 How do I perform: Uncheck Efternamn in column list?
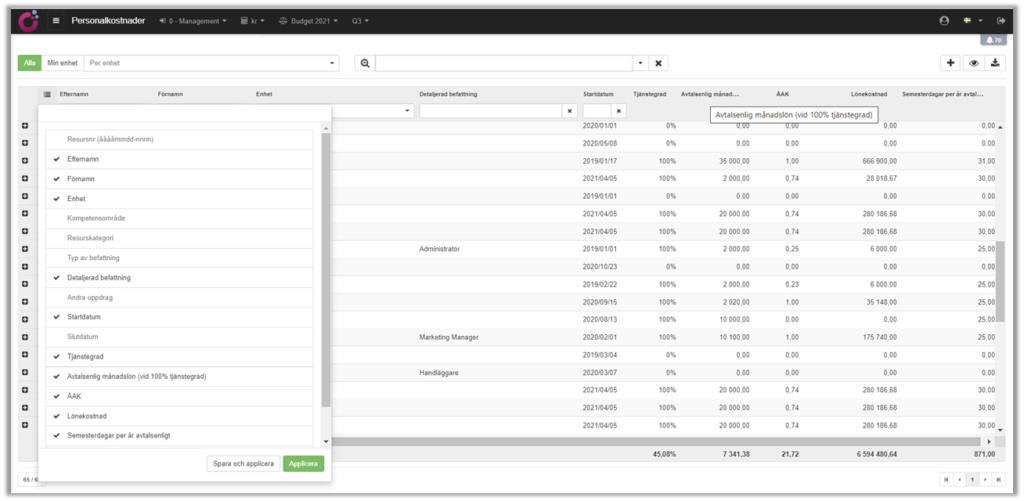point(179,159)
